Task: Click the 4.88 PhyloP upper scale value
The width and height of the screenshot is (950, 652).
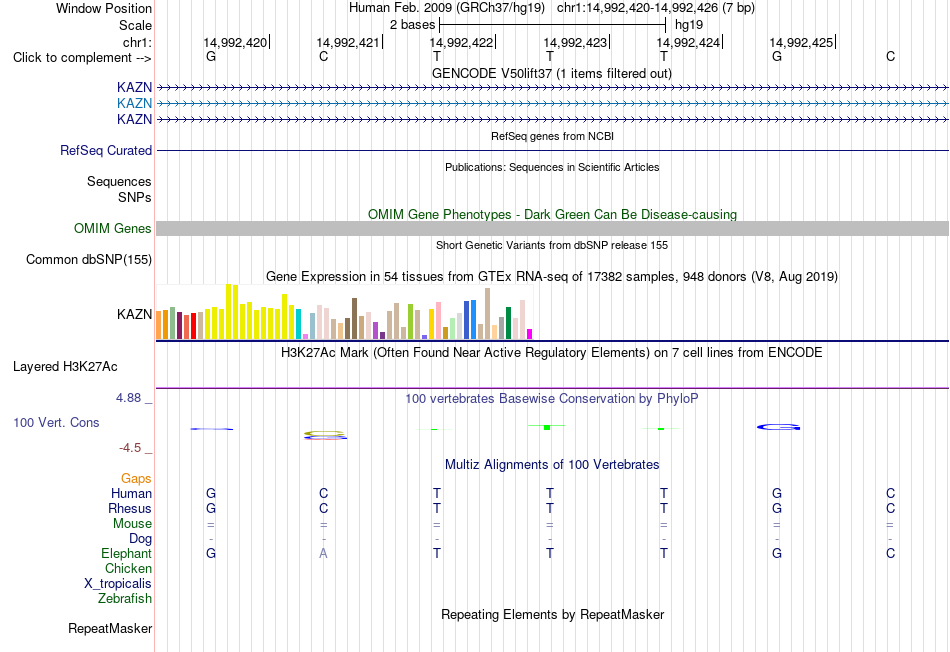Action: 128,398
